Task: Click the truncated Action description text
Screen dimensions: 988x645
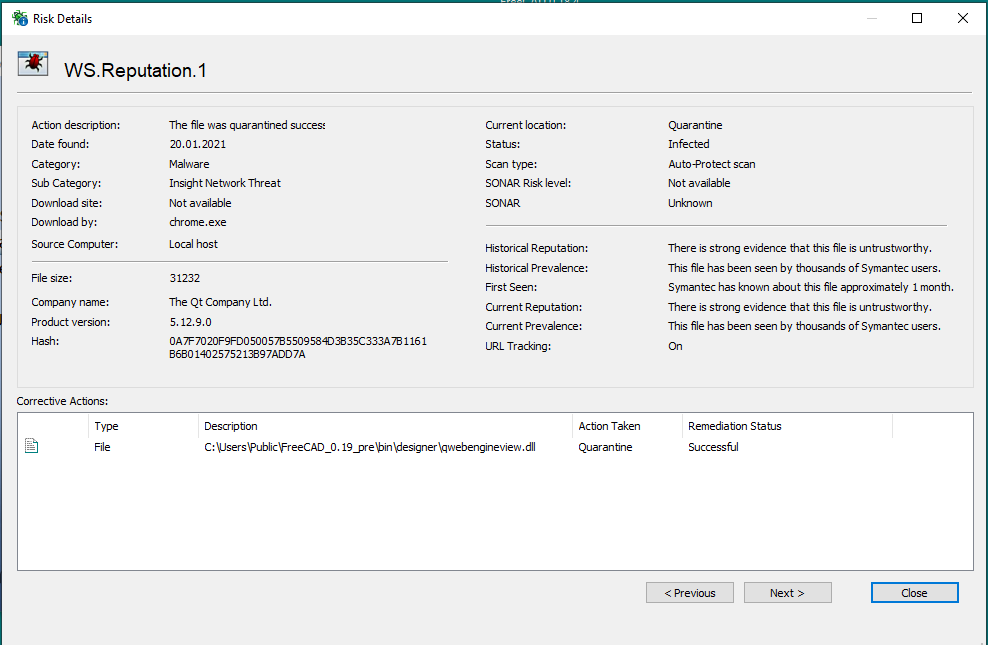Action: tap(247, 125)
